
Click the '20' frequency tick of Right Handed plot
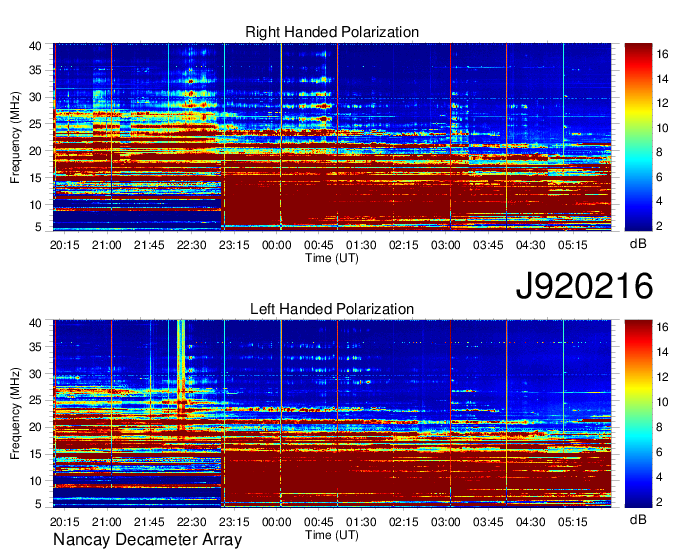point(35,151)
